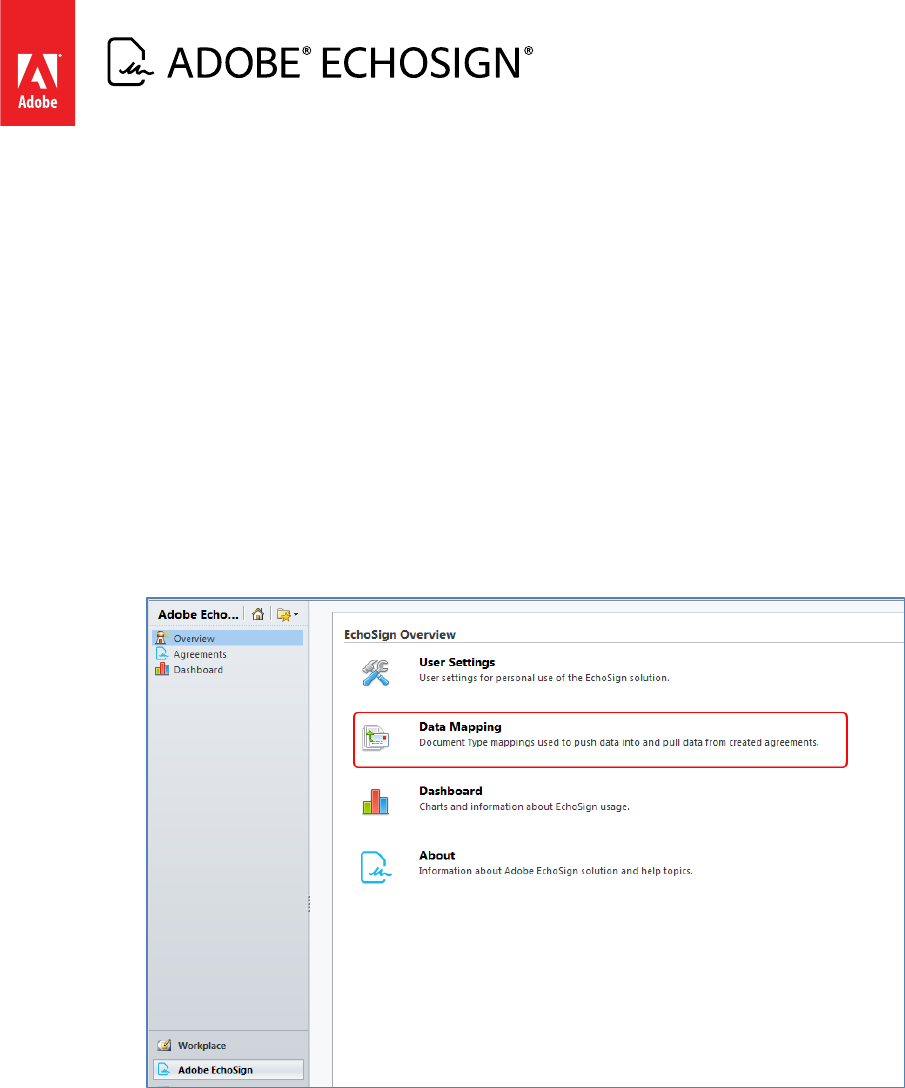Screen dimensions: 905x1088
Task: Click the Data Mapping icon
Action: (375, 738)
